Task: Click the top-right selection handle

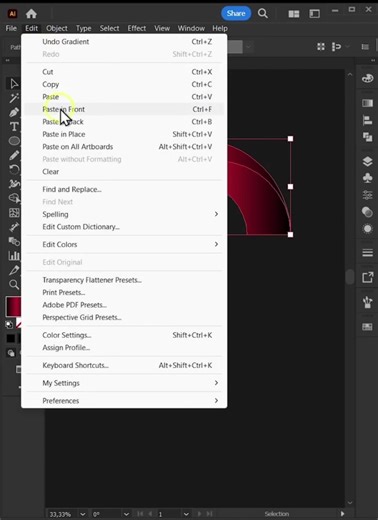Action: click(x=290, y=138)
